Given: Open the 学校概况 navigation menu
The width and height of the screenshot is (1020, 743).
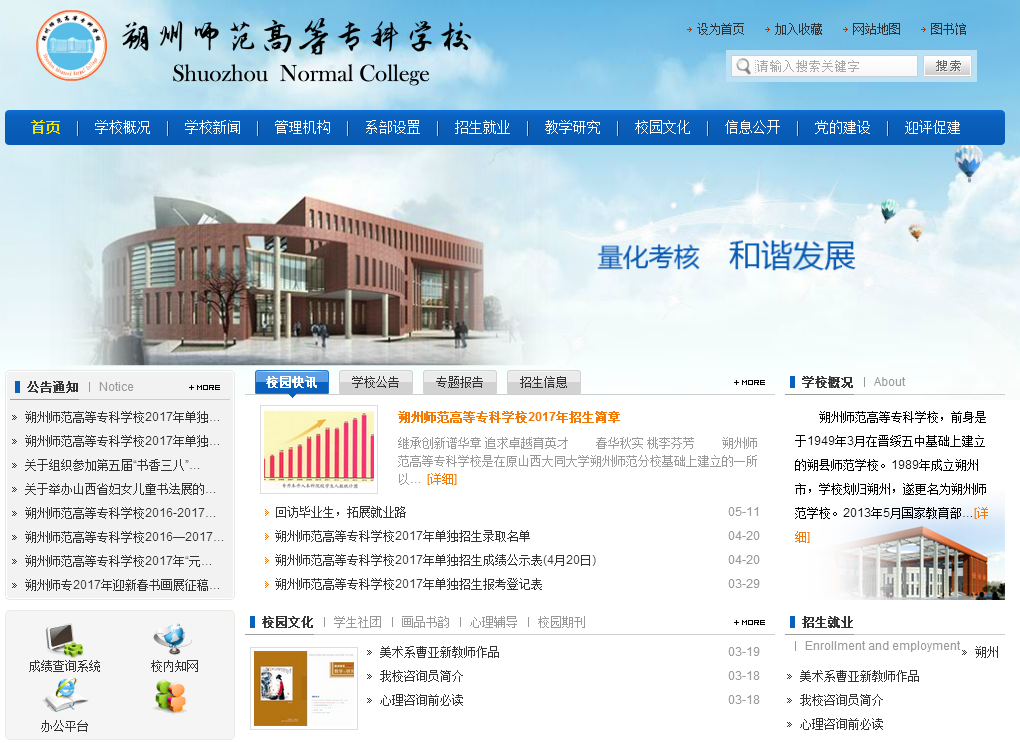Looking at the screenshot, I should pyautogui.click(x=122, y=128).
